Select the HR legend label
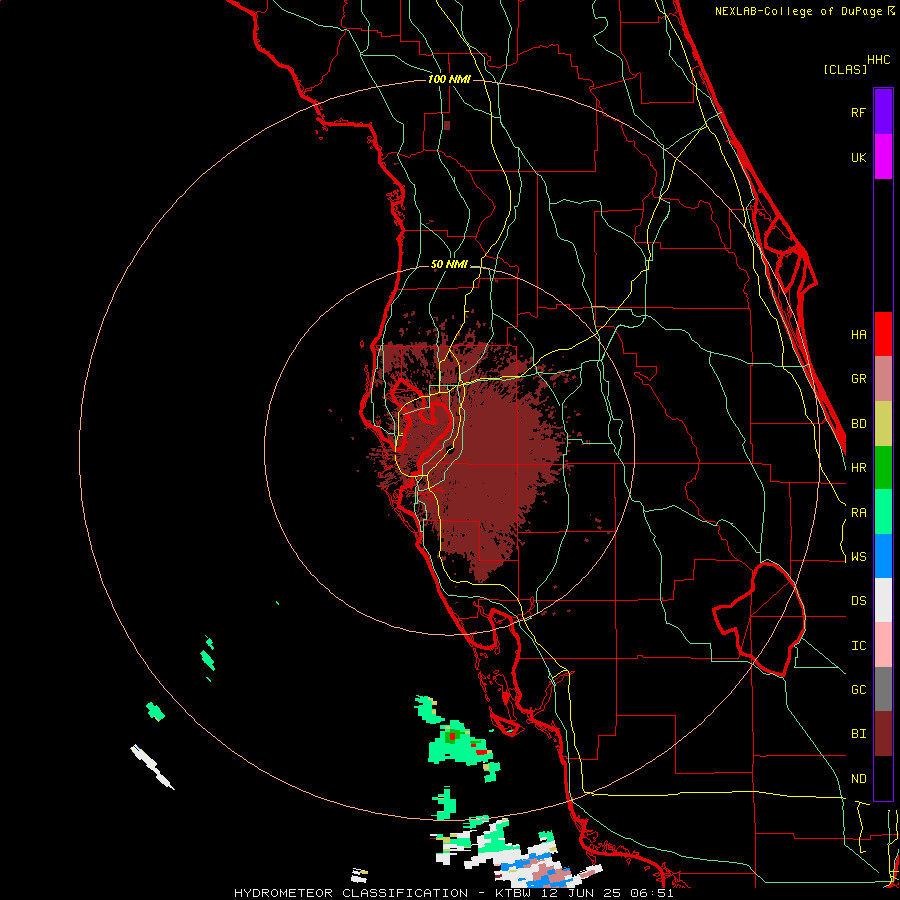The width and height of the screenshot is (900, 900). coord(858,468)
